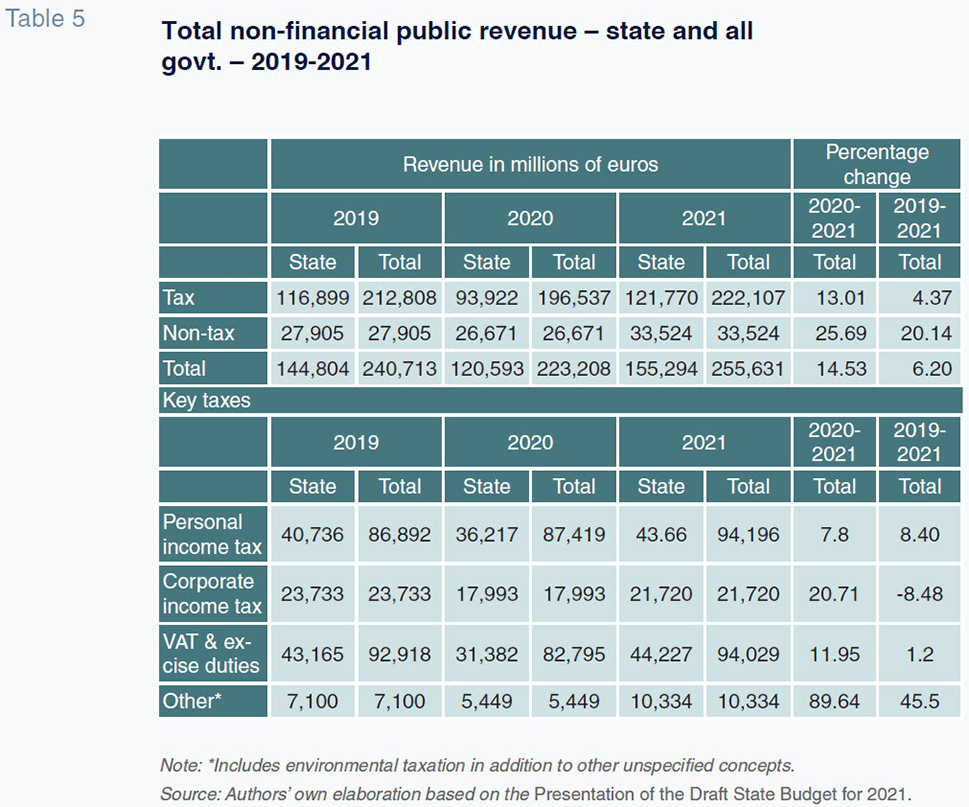Image resolution: width=969 pixels, height=807 pixels.
Task: Select Personal income tax value 87,419
Action: [x=574, y=534]
